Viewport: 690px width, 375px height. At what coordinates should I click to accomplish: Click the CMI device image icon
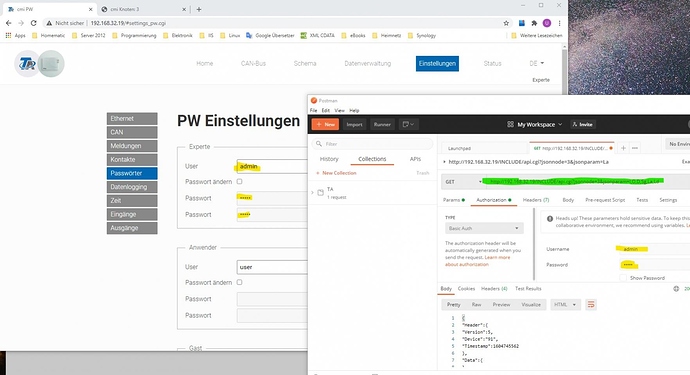[x=51, y=64]
